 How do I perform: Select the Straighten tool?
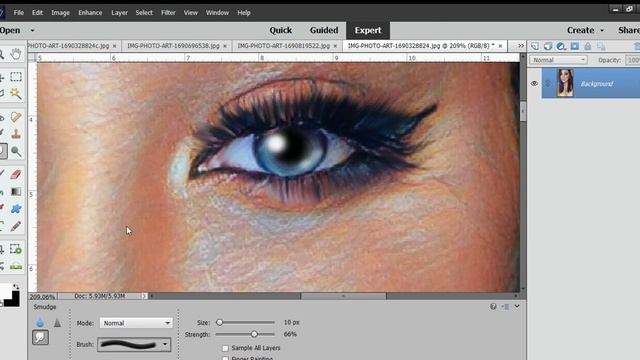tap(16, 266)
